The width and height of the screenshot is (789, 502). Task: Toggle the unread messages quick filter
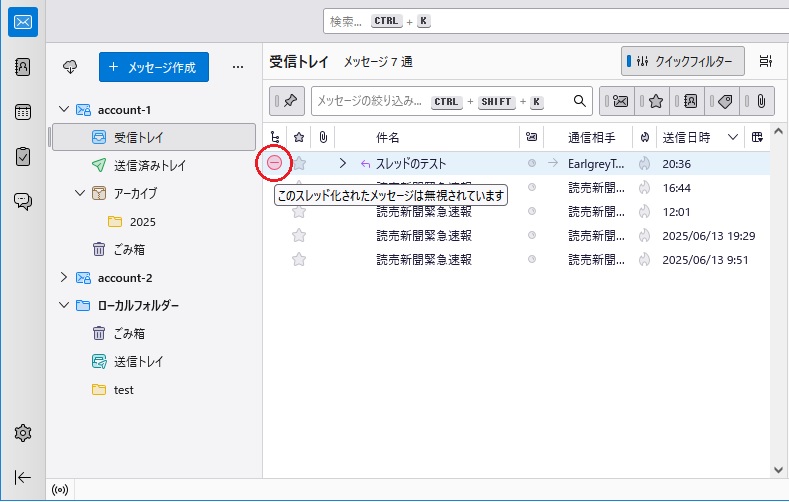coord(620,101)
